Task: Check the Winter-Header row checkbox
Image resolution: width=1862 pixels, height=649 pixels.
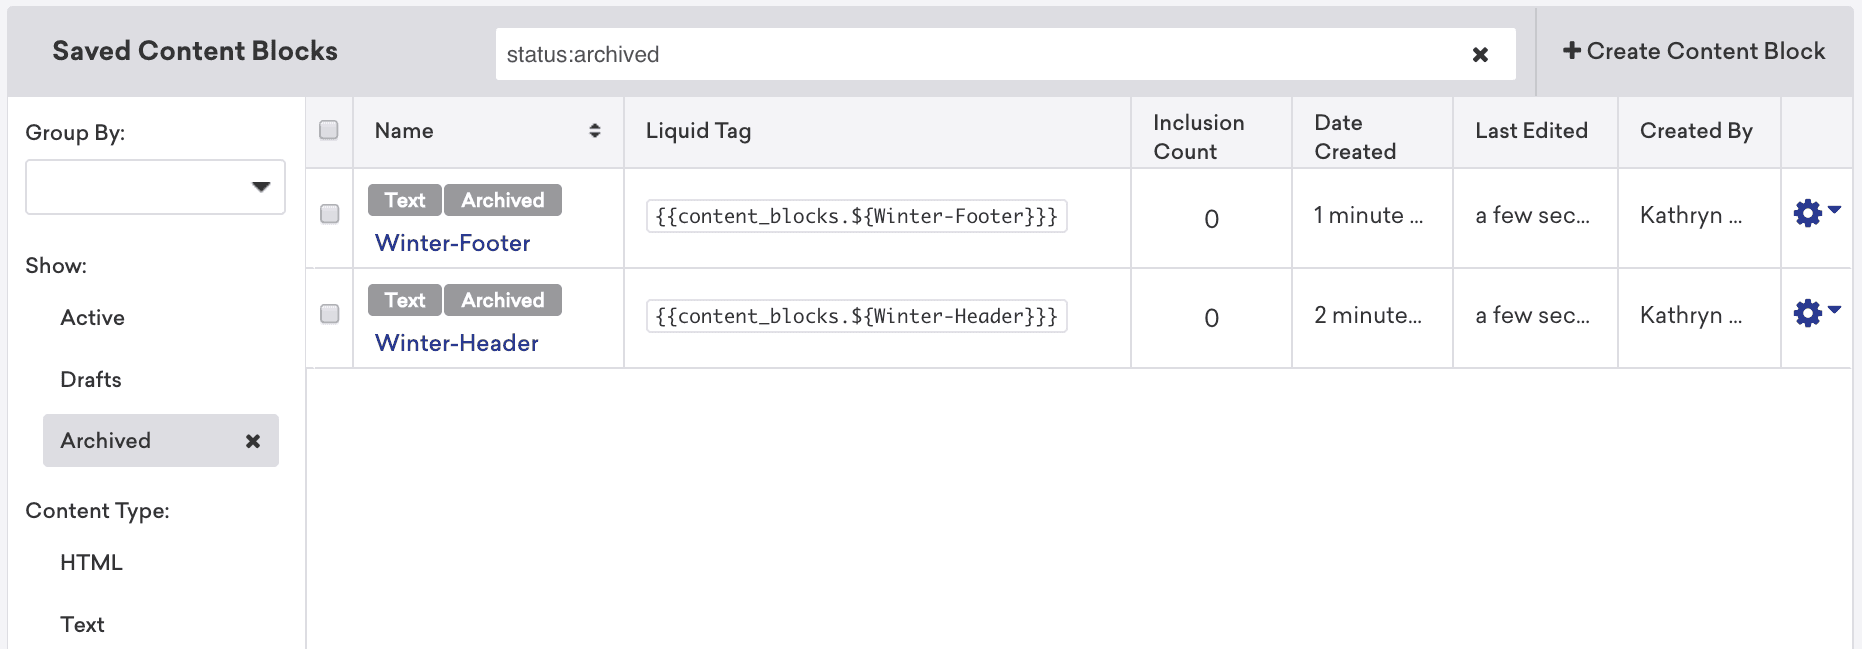Action: tap(330, 314)
